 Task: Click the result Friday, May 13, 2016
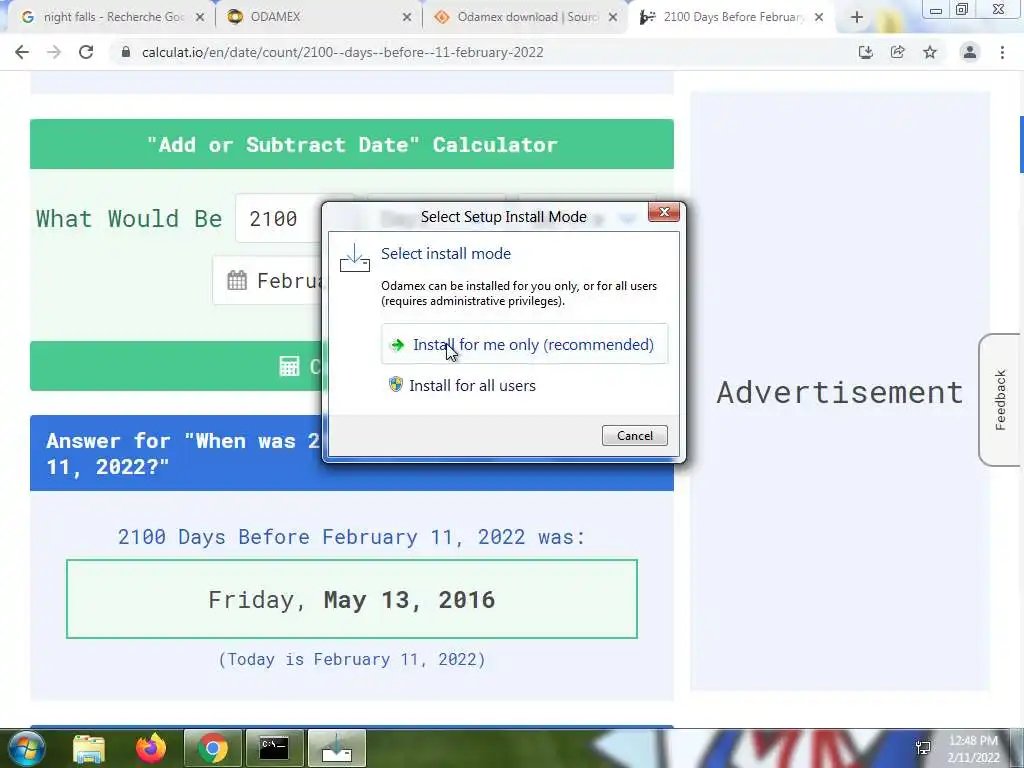(x=351, y=599)
